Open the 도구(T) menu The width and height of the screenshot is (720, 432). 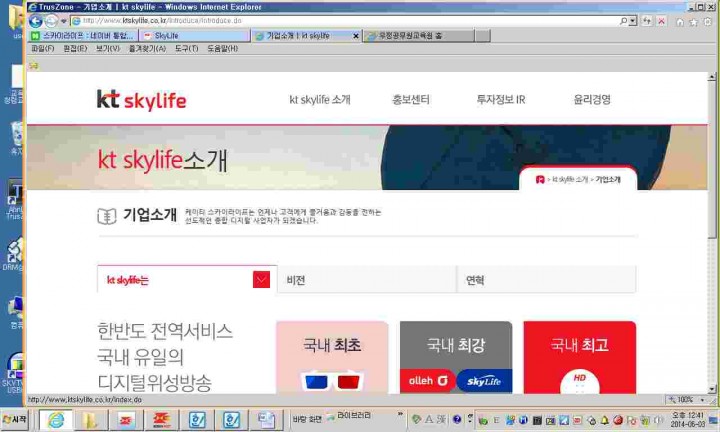pyautogui.click(x=186, y=49)
